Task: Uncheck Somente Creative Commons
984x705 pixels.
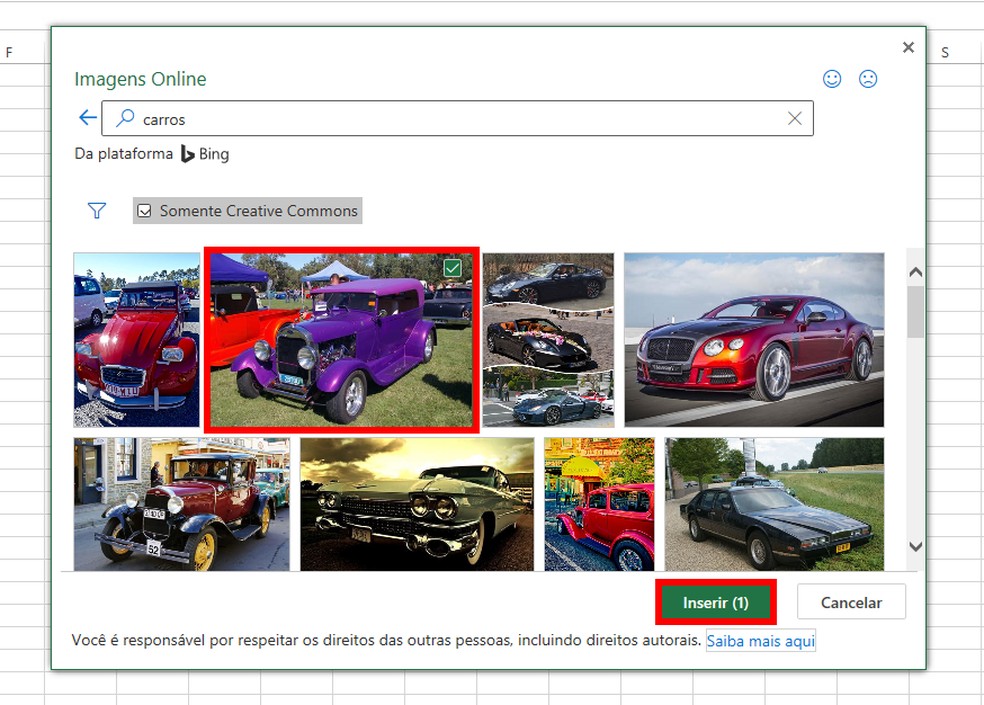Action: pyautogui.click(x=145, y=210)
